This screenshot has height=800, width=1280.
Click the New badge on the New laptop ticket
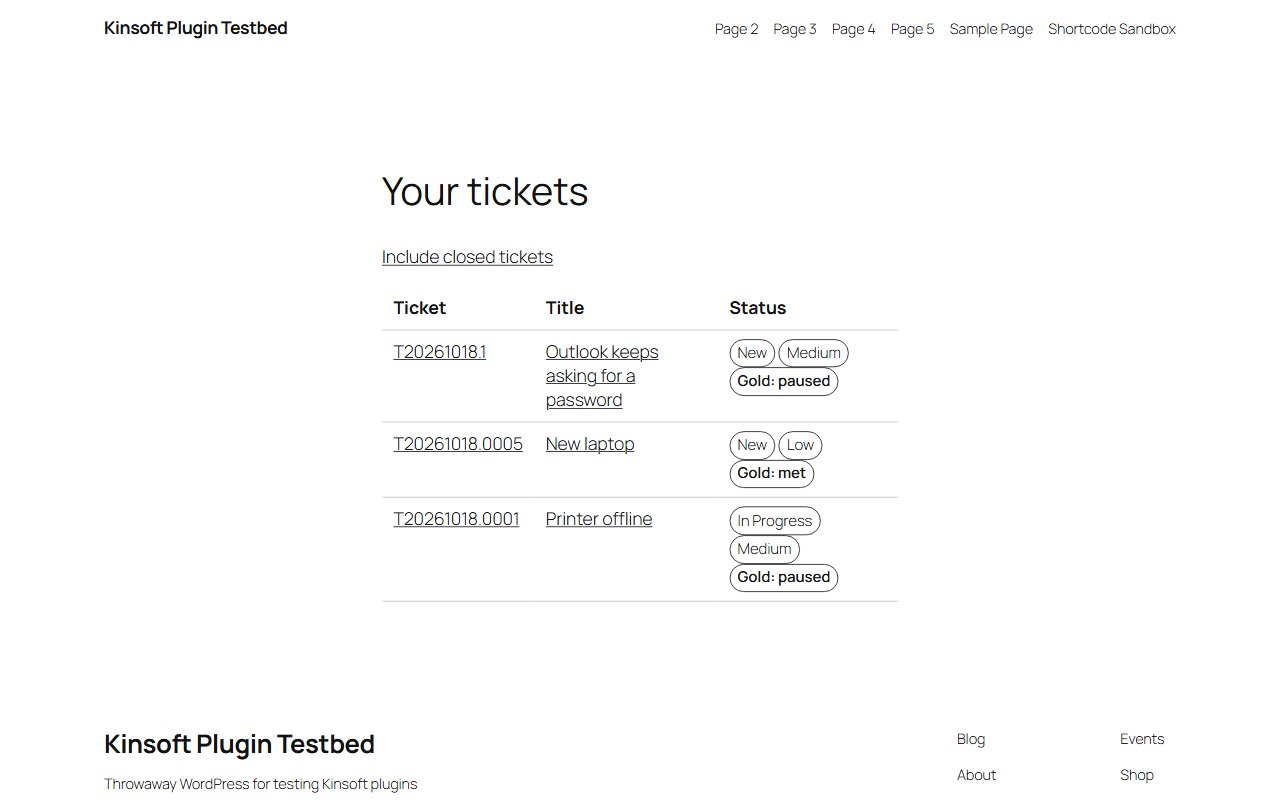pyautogui.click(x=752, y=445)
